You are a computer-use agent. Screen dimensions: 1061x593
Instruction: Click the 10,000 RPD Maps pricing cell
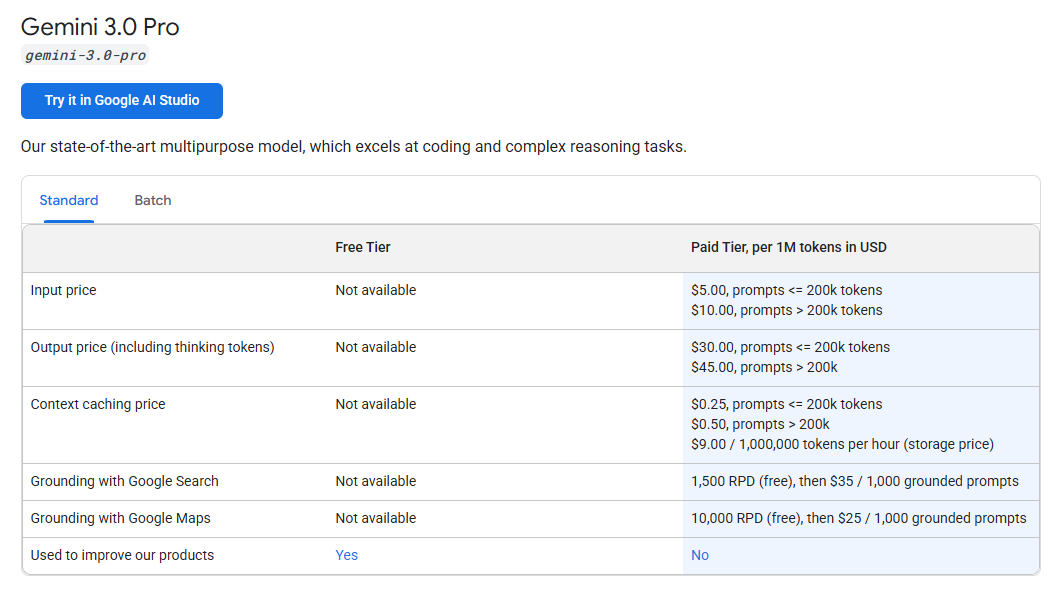tap(858, 518)
